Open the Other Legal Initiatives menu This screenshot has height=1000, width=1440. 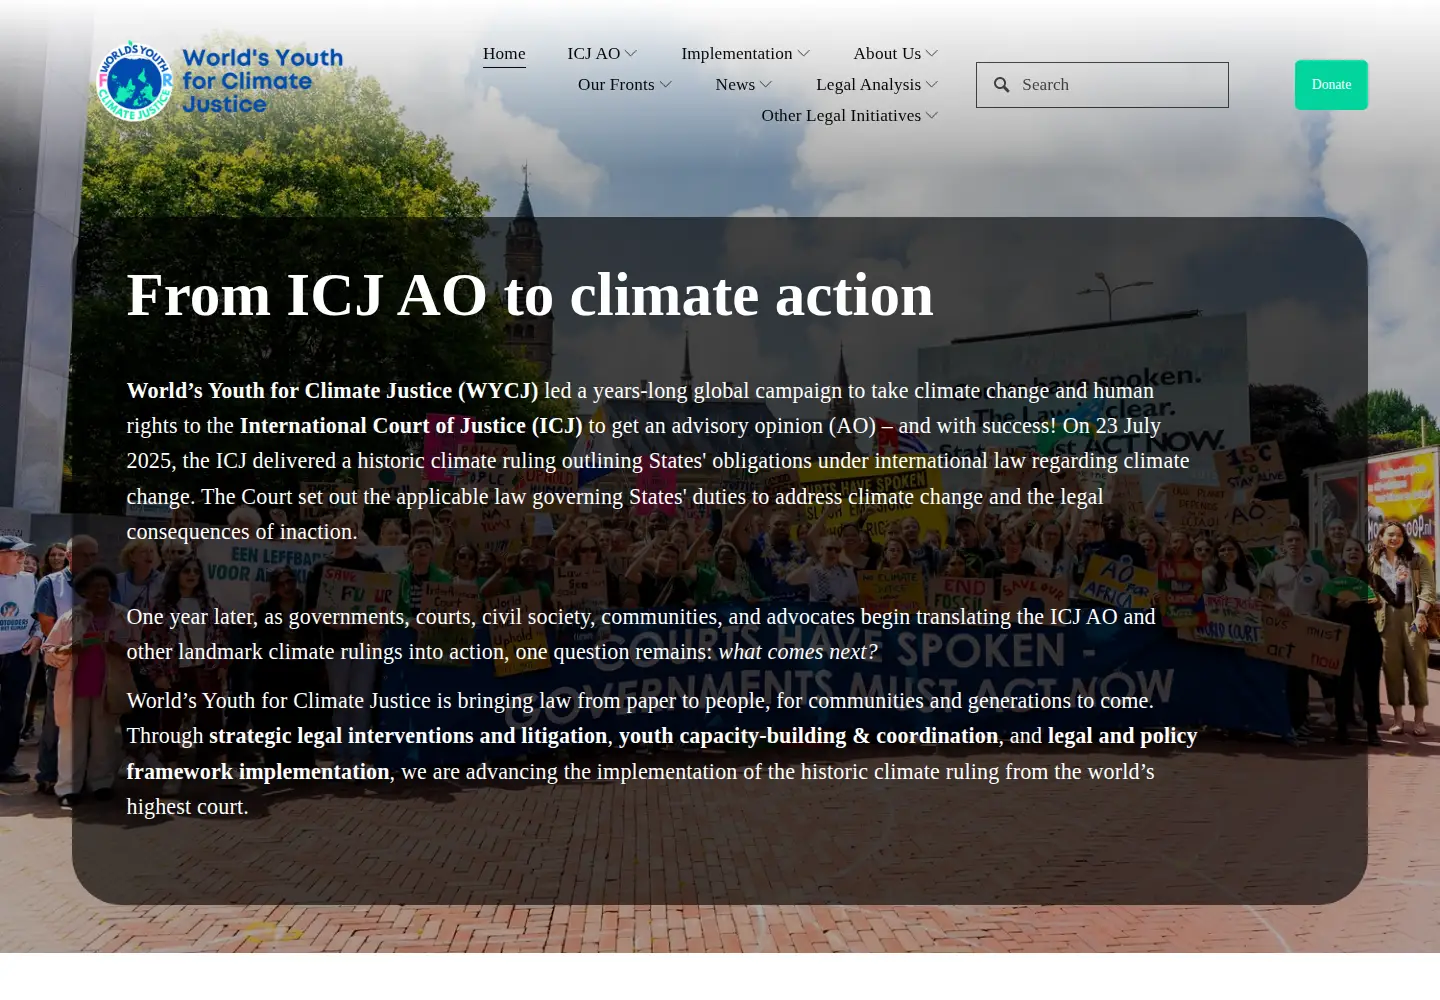click(841, 116)
